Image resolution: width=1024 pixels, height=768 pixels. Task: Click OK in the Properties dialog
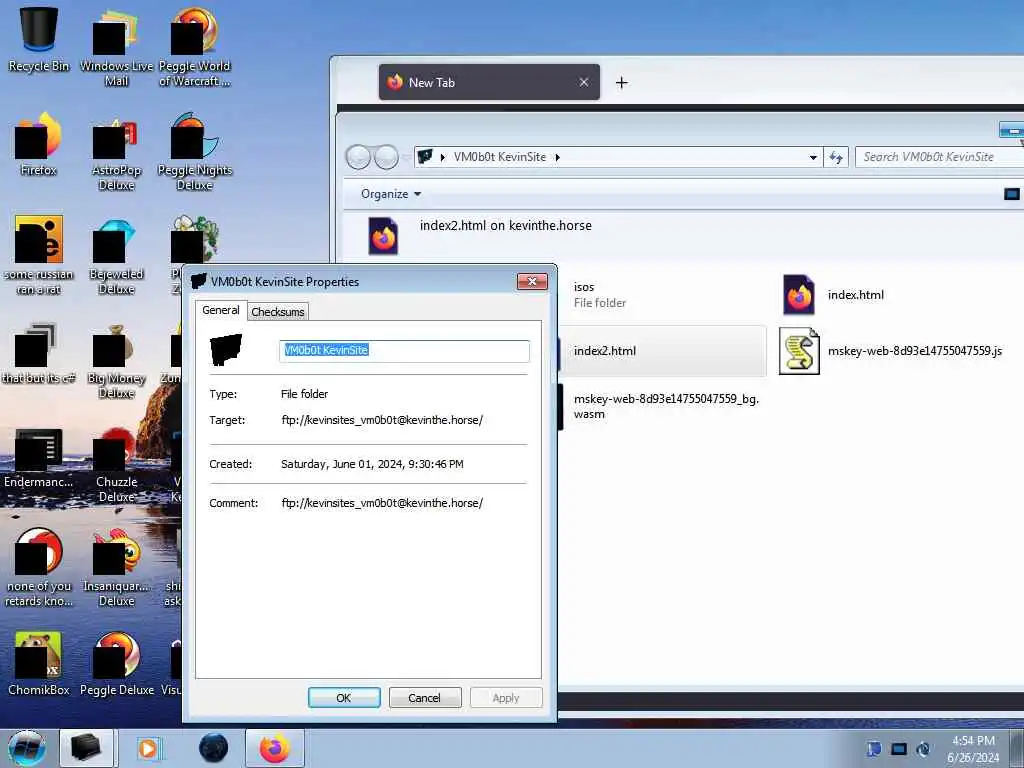(x=344, y=697)
